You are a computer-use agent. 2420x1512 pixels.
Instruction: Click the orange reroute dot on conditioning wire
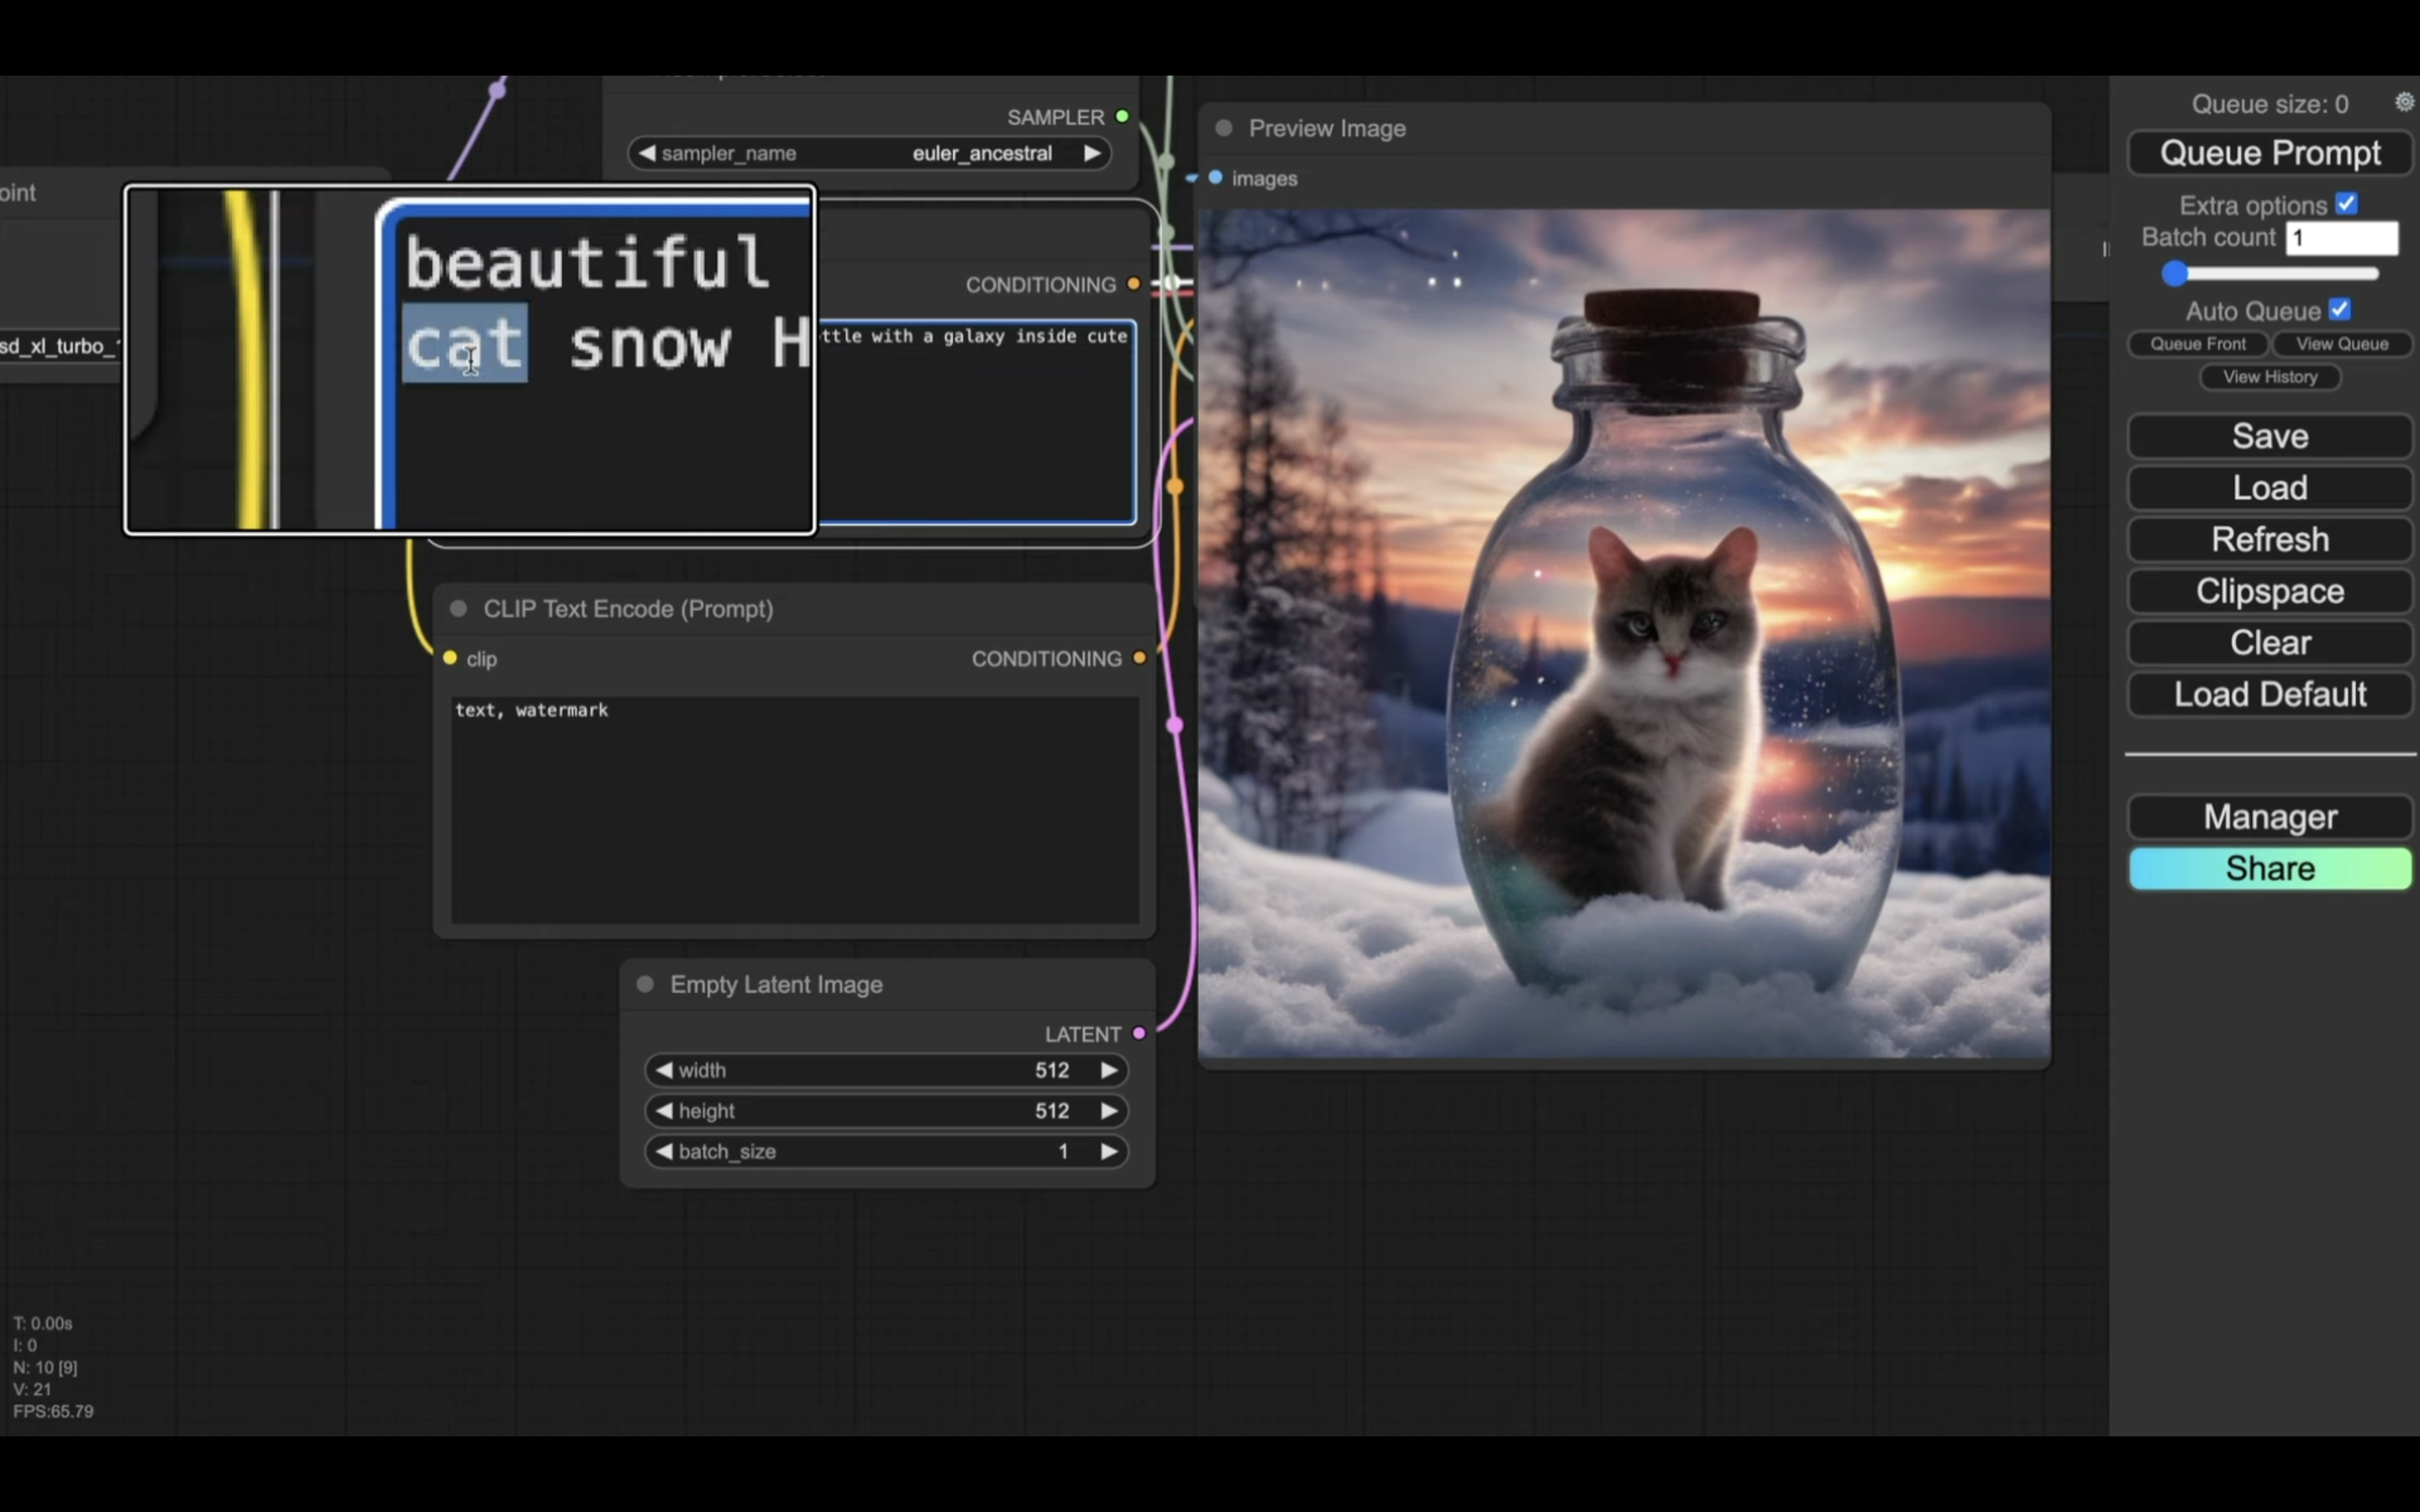pos(1175,487)
